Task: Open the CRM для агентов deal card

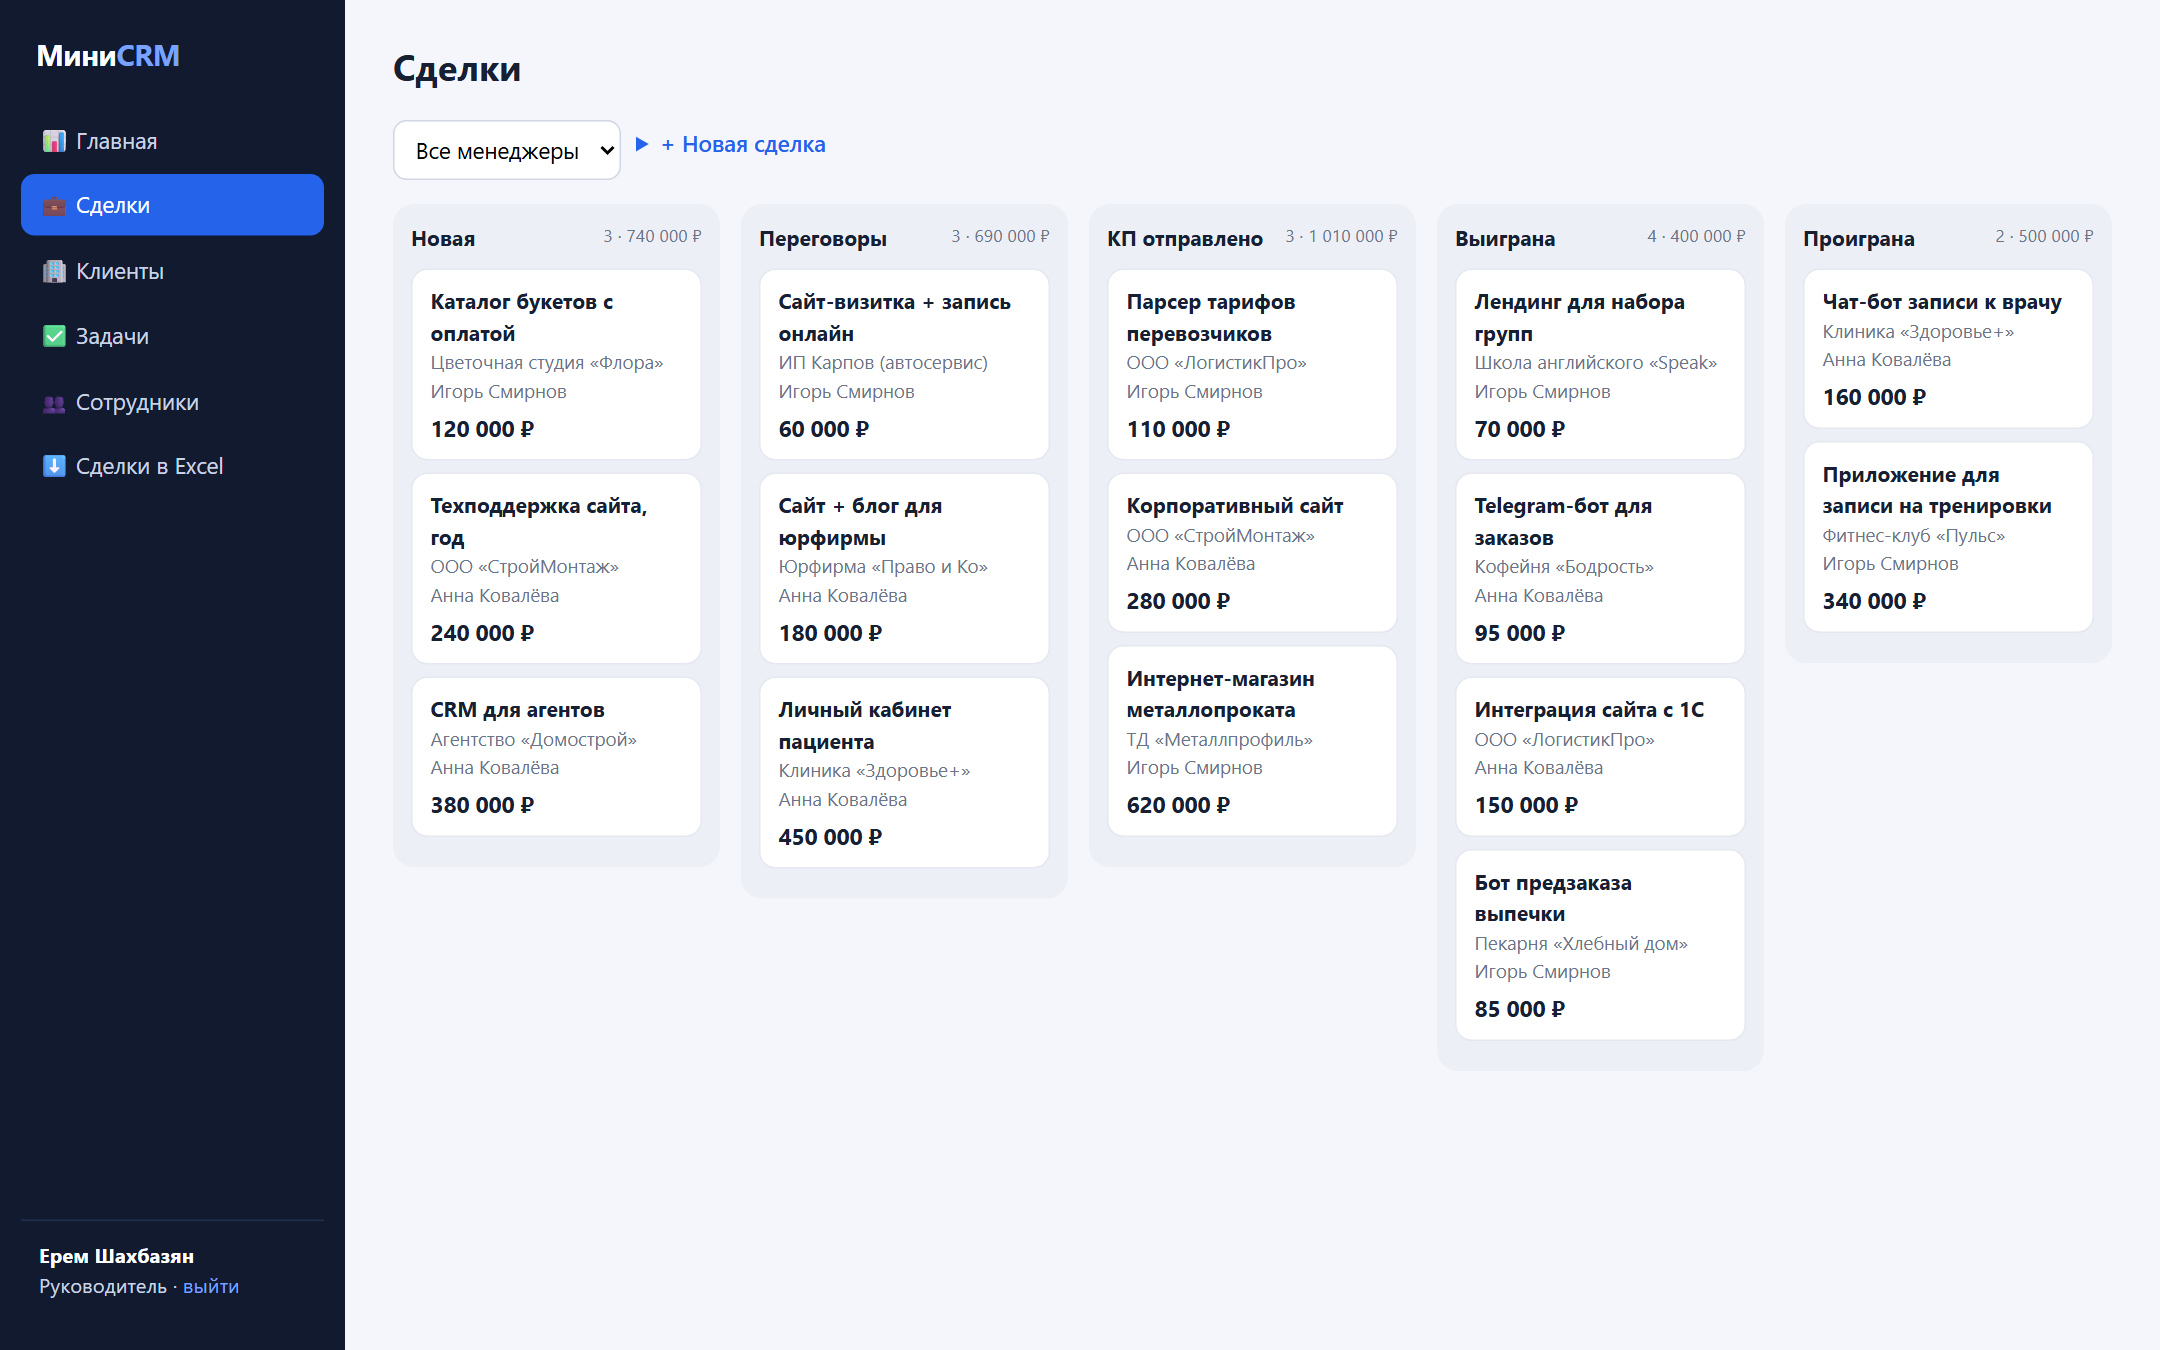Action: (x=556, y=757)
